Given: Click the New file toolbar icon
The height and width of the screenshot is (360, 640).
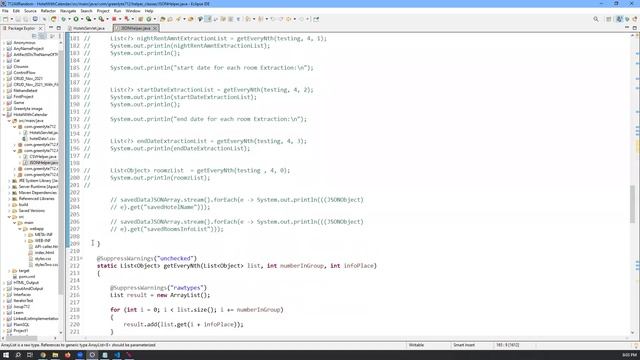Looking at the screenshot, I should [x=6, y=19].
